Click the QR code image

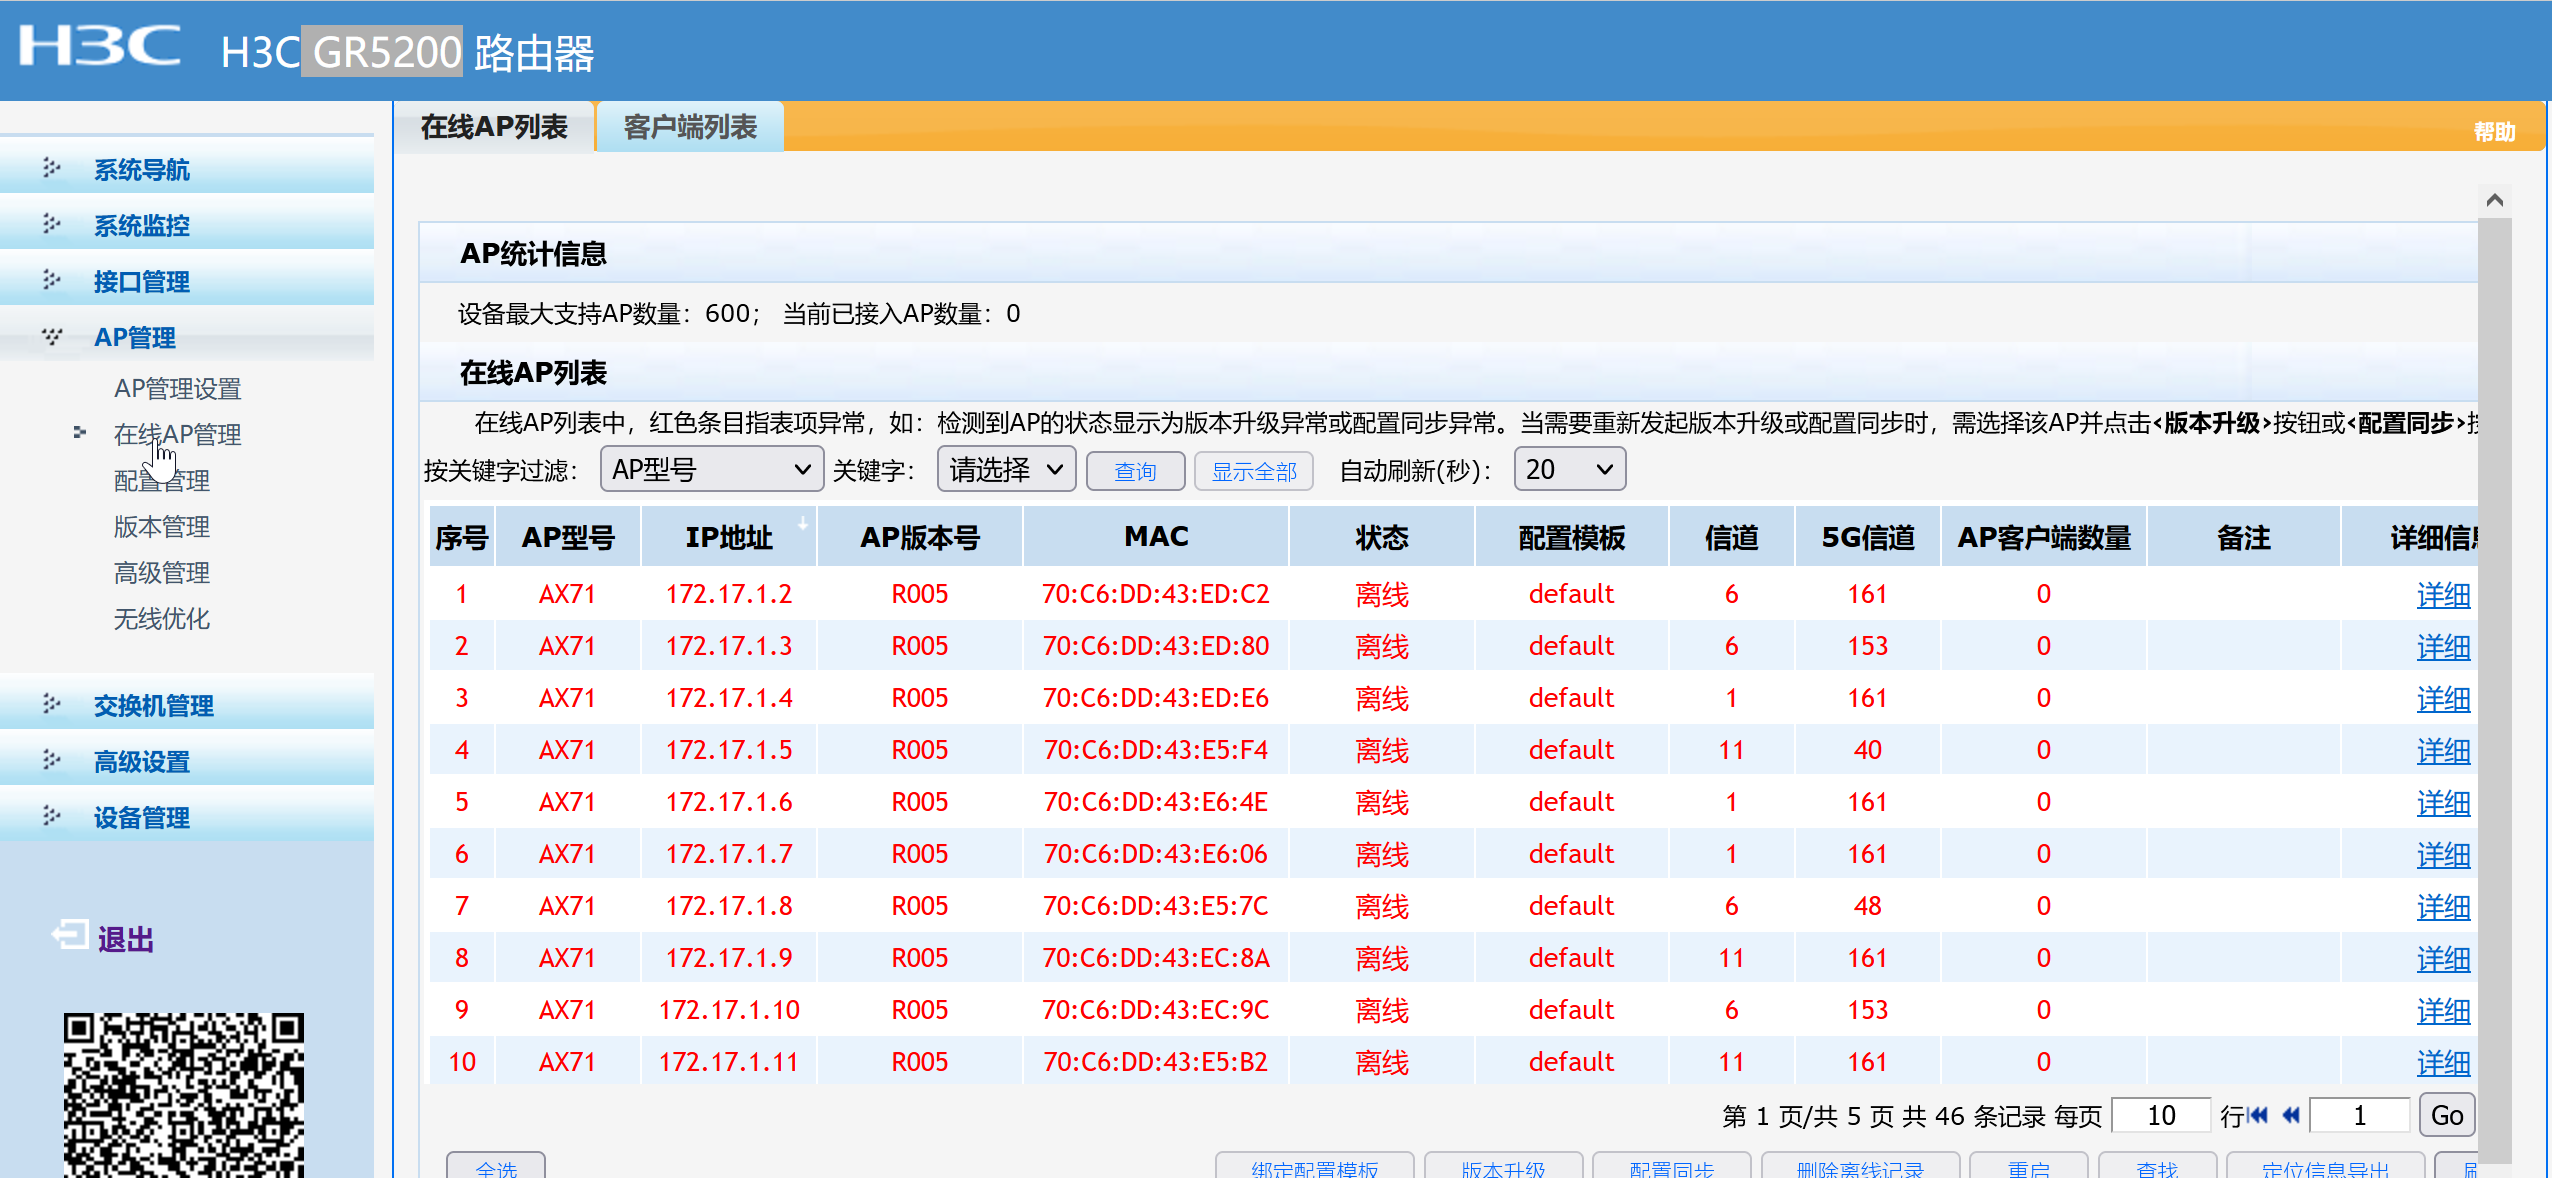[184, 1095]
